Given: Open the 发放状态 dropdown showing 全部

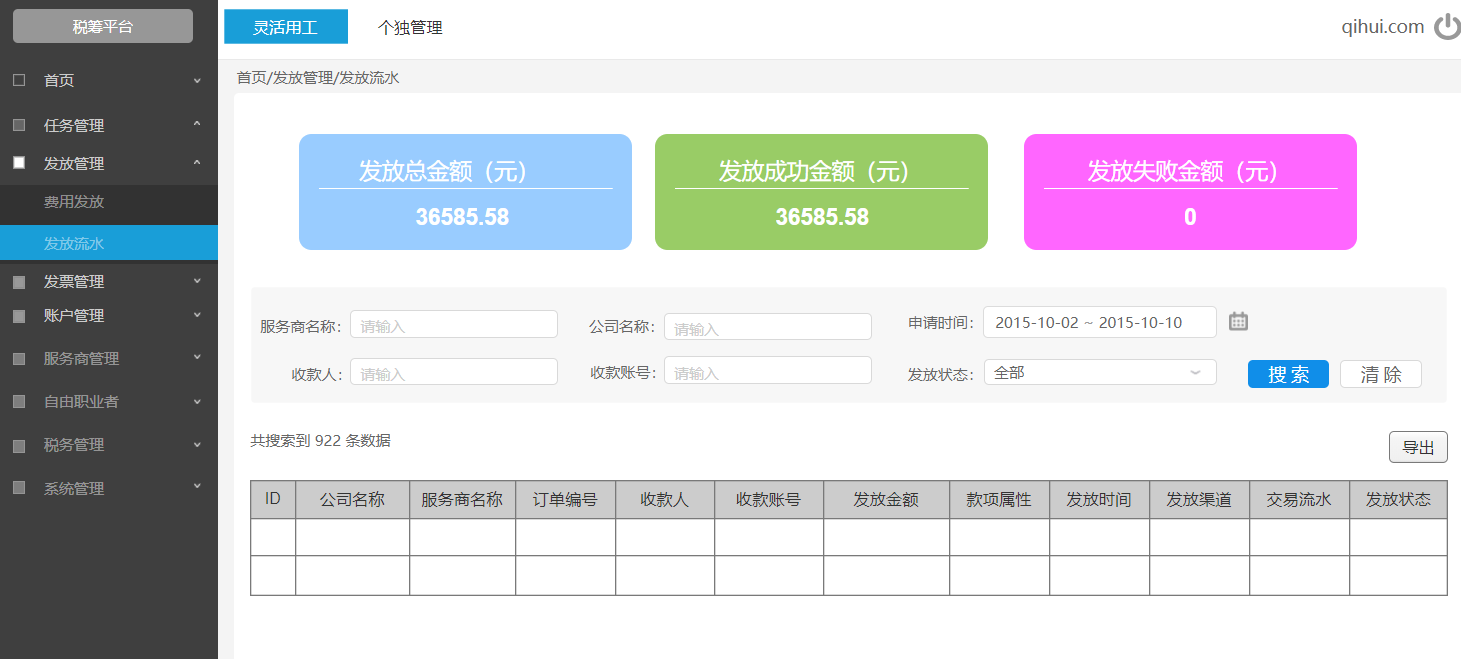Looking at the screenshot, I should tap(1100, 372).
